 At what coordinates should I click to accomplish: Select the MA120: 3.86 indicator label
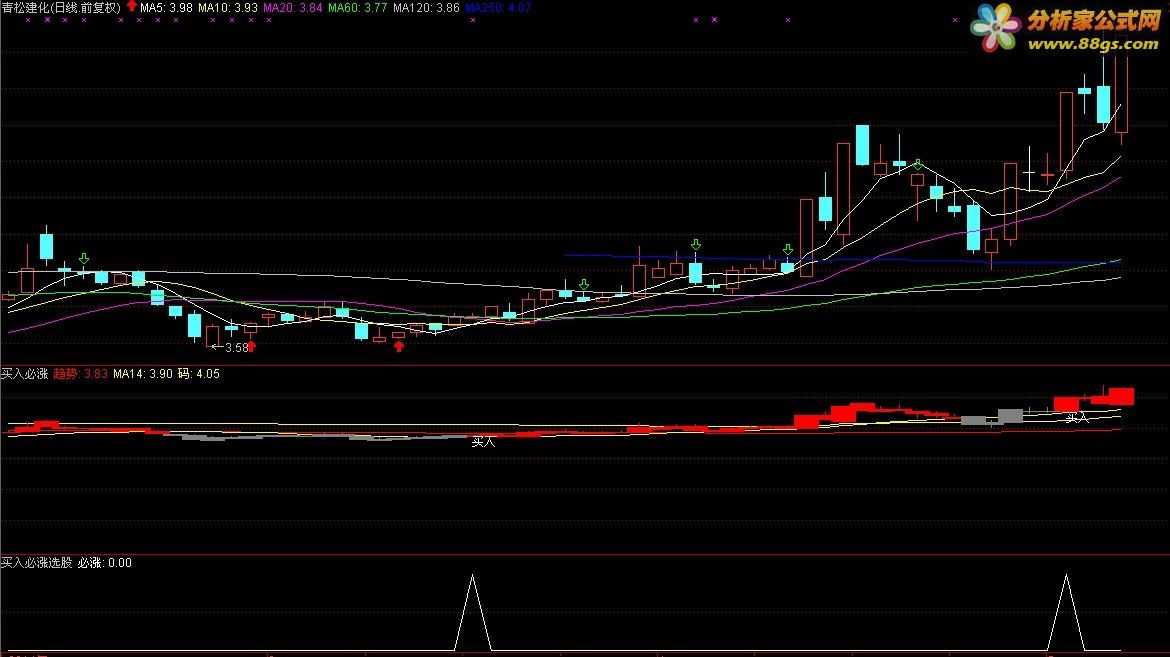[426, 7]
